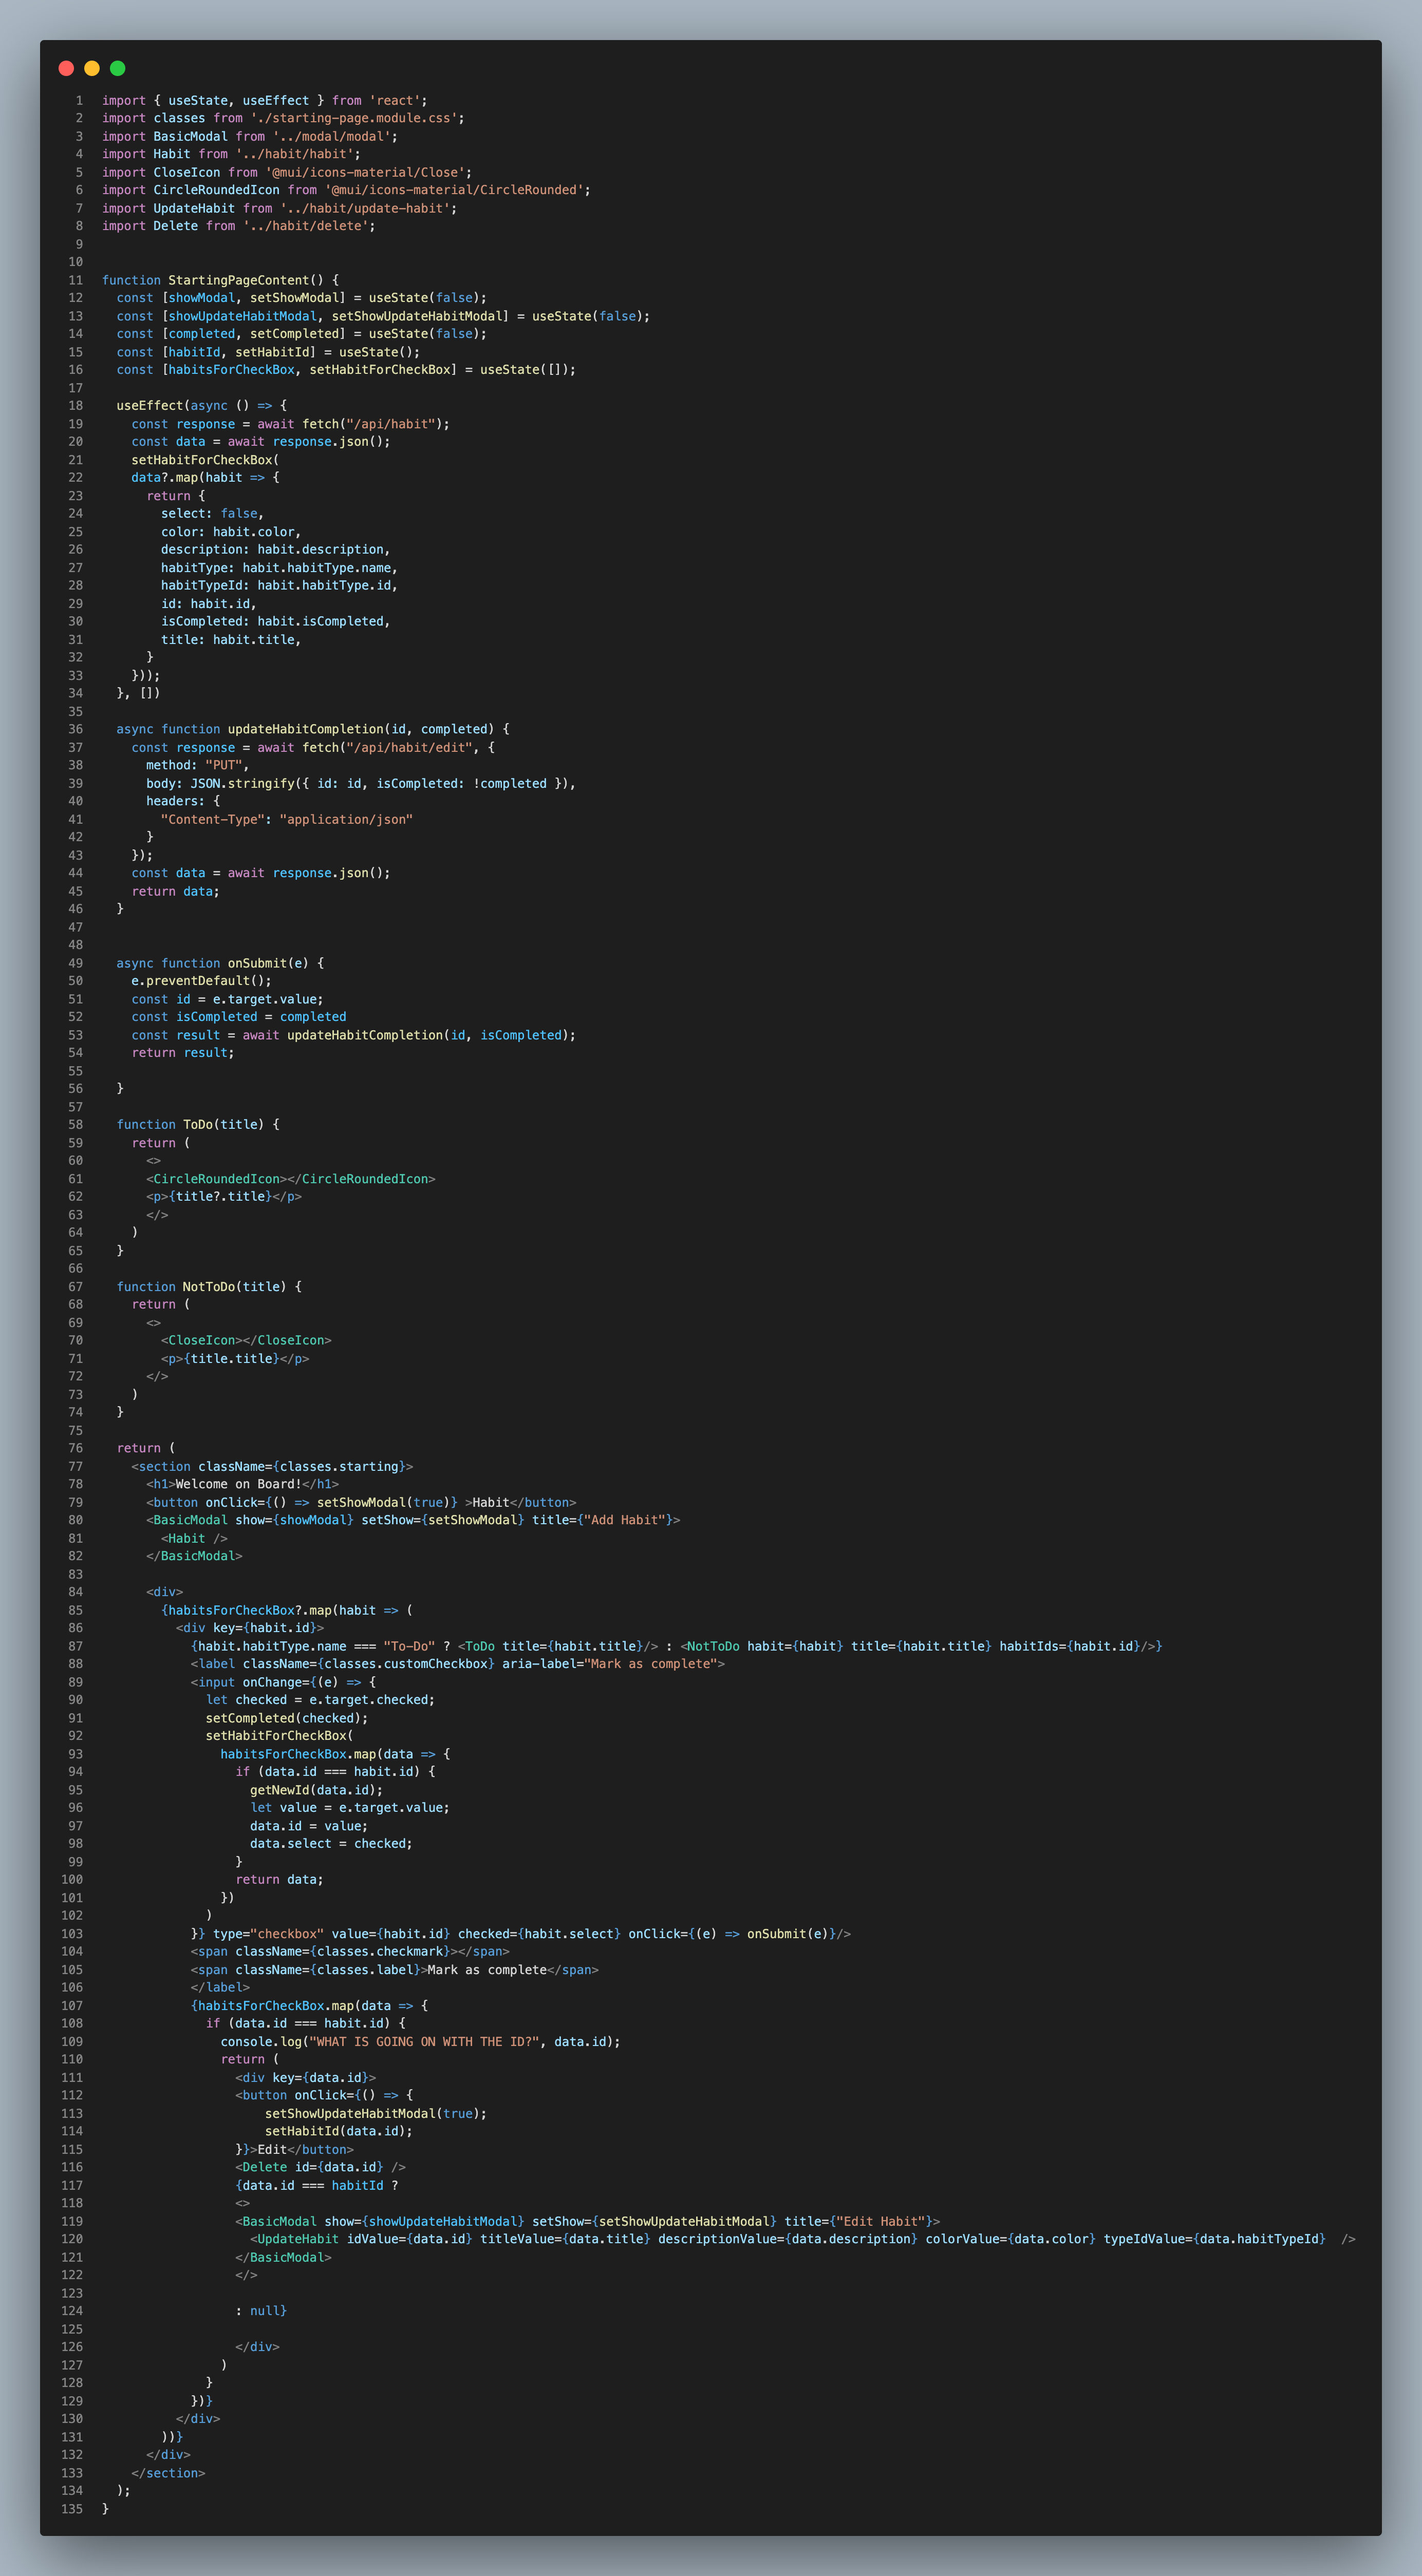This screenshot has height=2576, width=1422.
Task: Click the "getNewId(data.id);" call
Action: pos(316,1791)
